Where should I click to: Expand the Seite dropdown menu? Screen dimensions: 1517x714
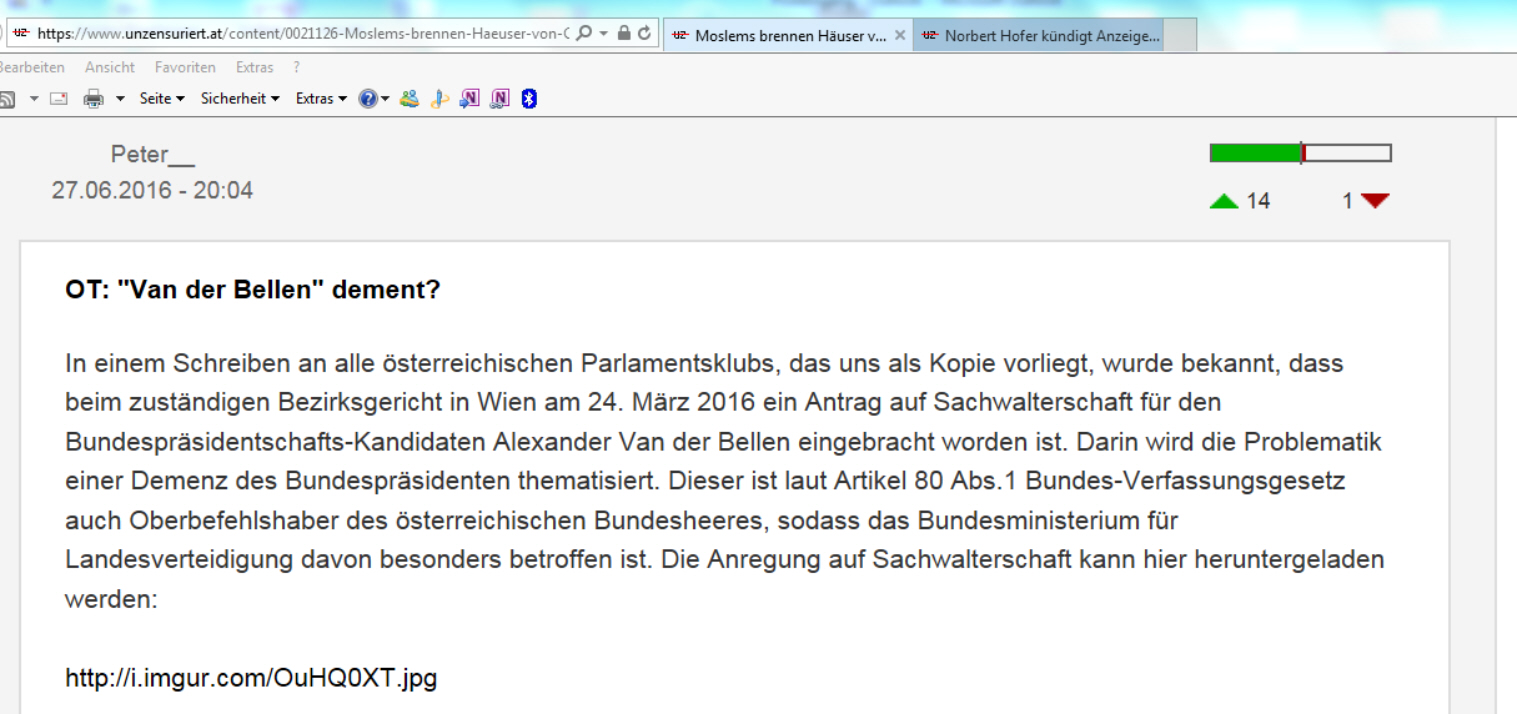pyautogui.click(x=162, y=98)
